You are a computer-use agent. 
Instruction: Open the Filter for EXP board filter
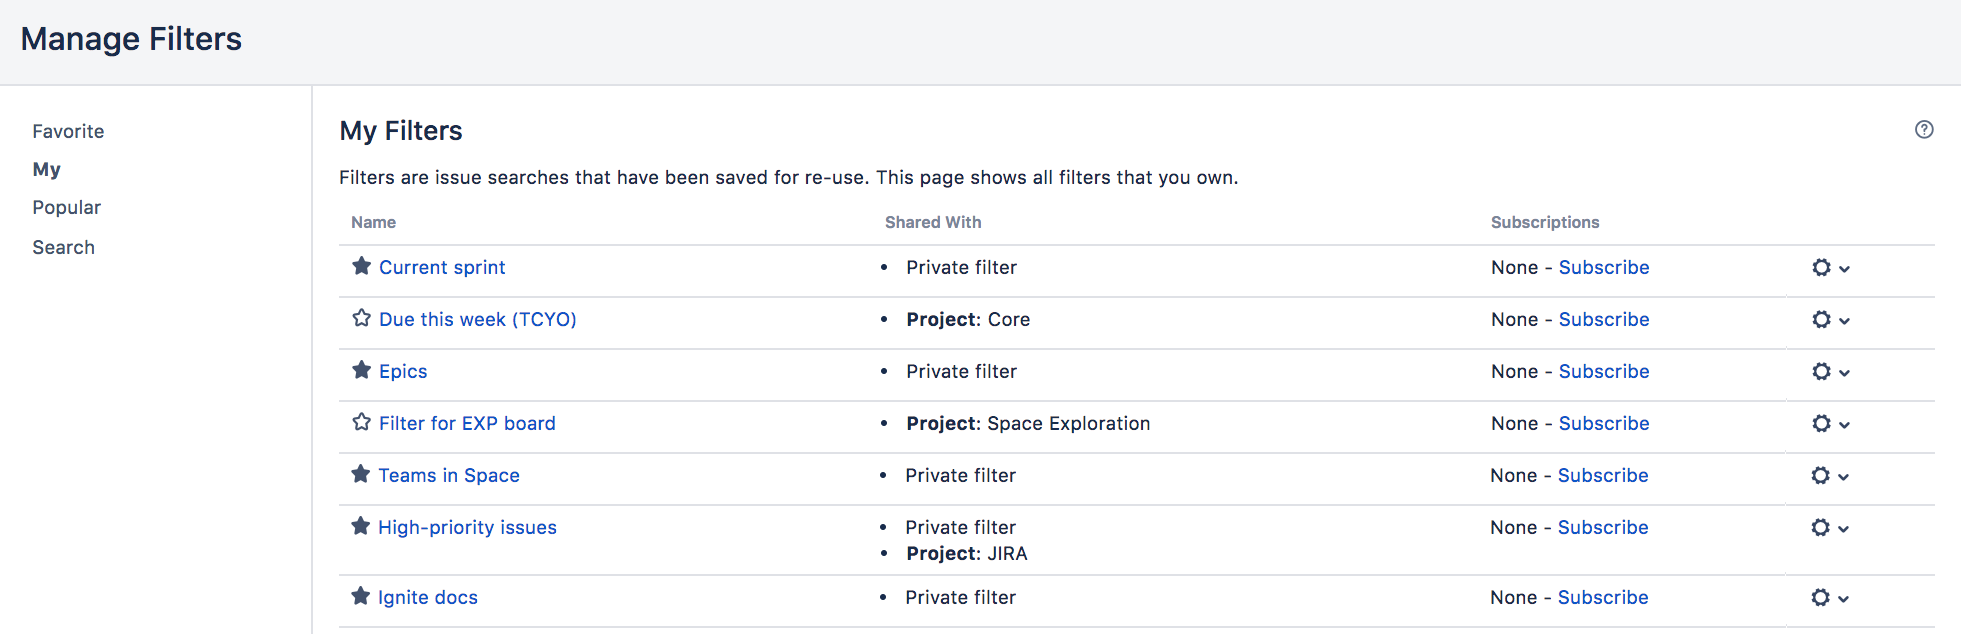tap(466, 423)
